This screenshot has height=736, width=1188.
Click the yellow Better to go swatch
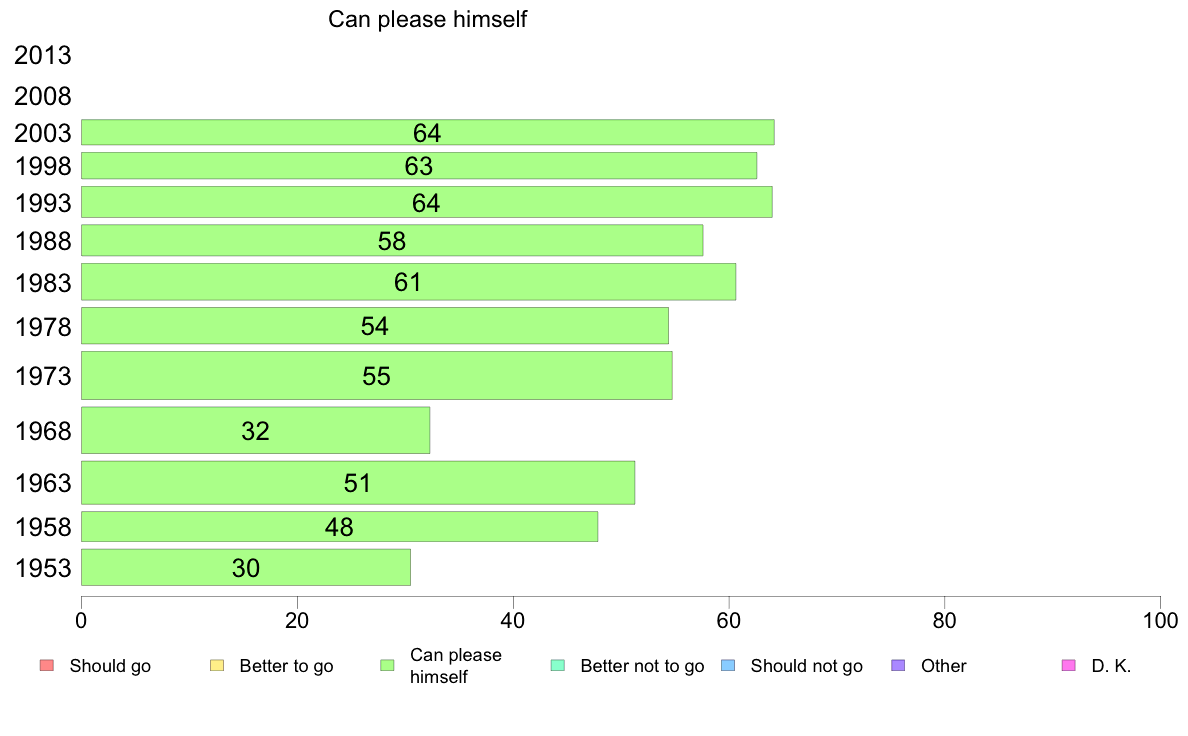tap(217, 666)
